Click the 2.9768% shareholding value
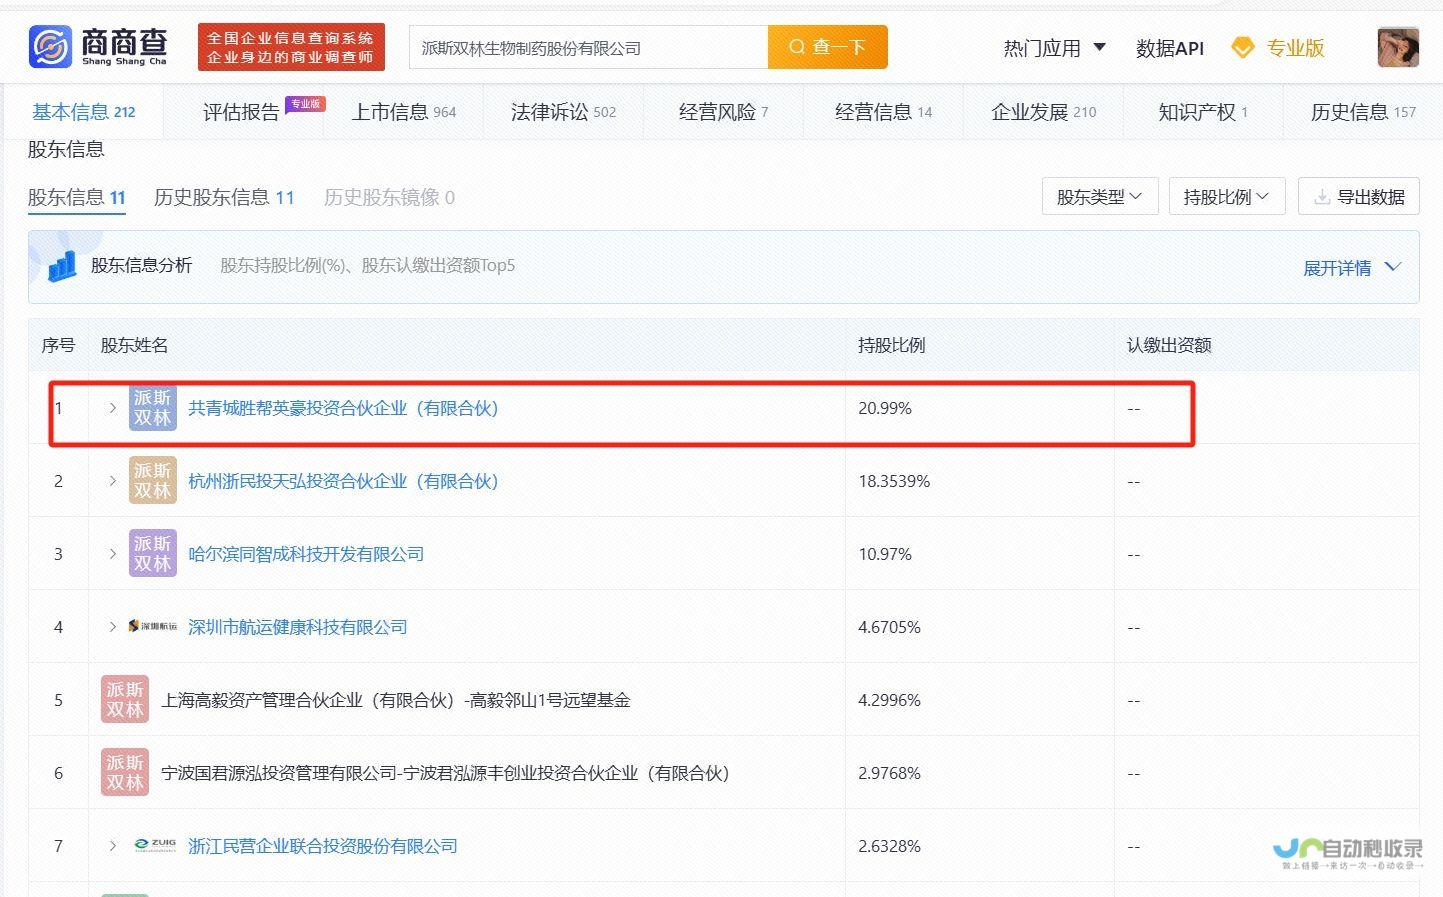1443x897 pixels. [x=889, y=773]
